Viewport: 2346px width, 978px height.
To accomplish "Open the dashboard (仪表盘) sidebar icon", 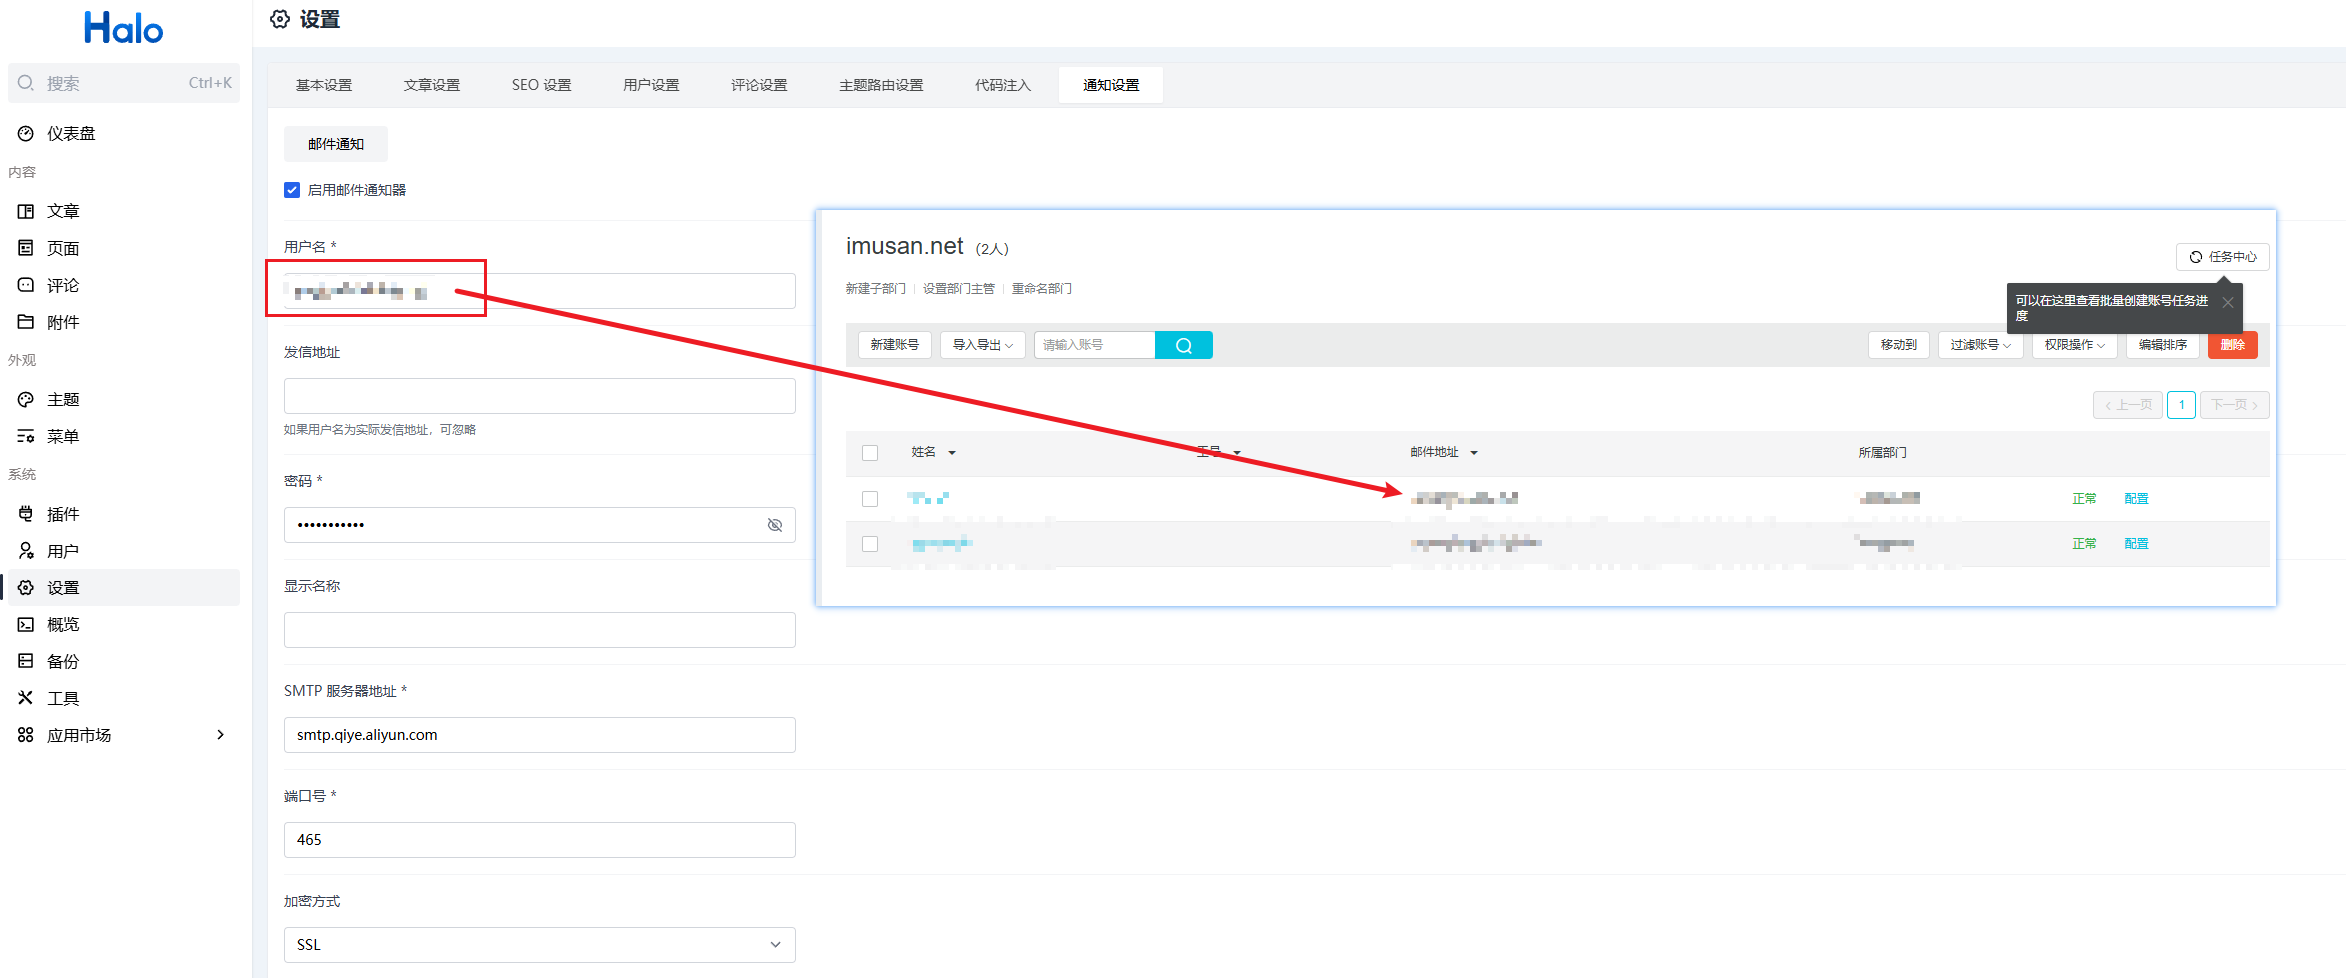I will click(26, 133).
